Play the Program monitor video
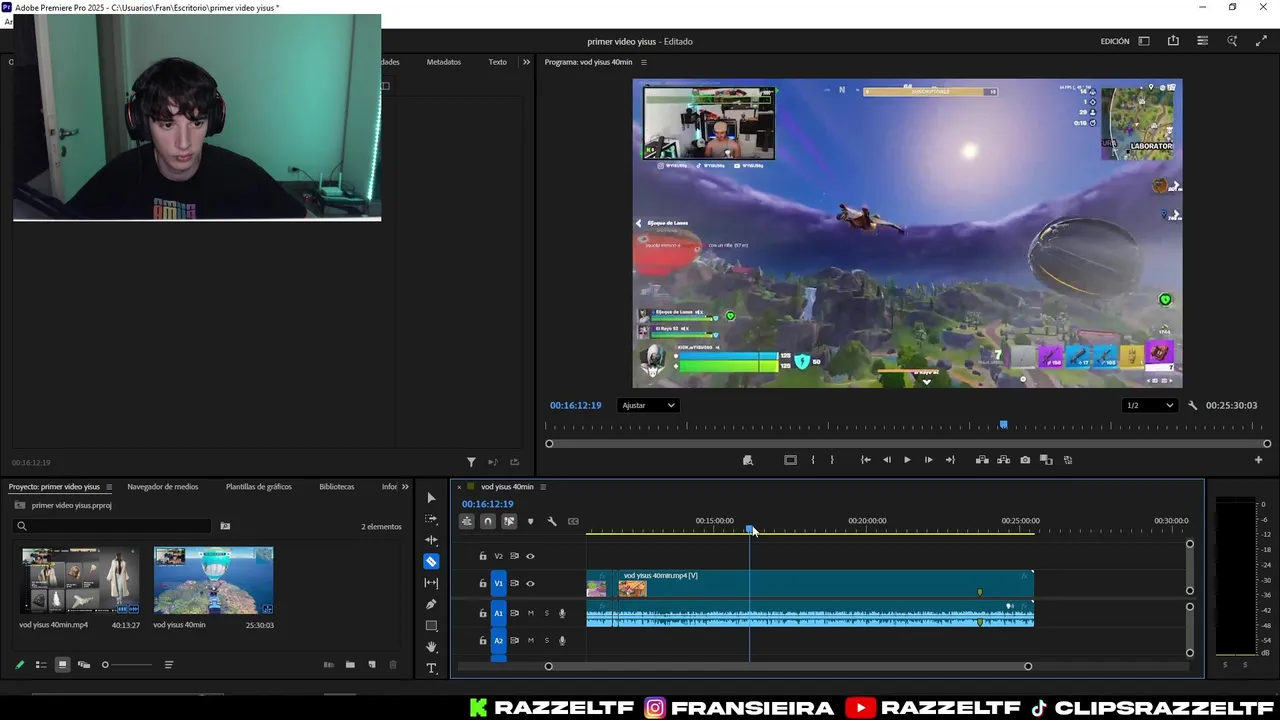This screenshot has height=720, width=1280. [x=907, y=460]
